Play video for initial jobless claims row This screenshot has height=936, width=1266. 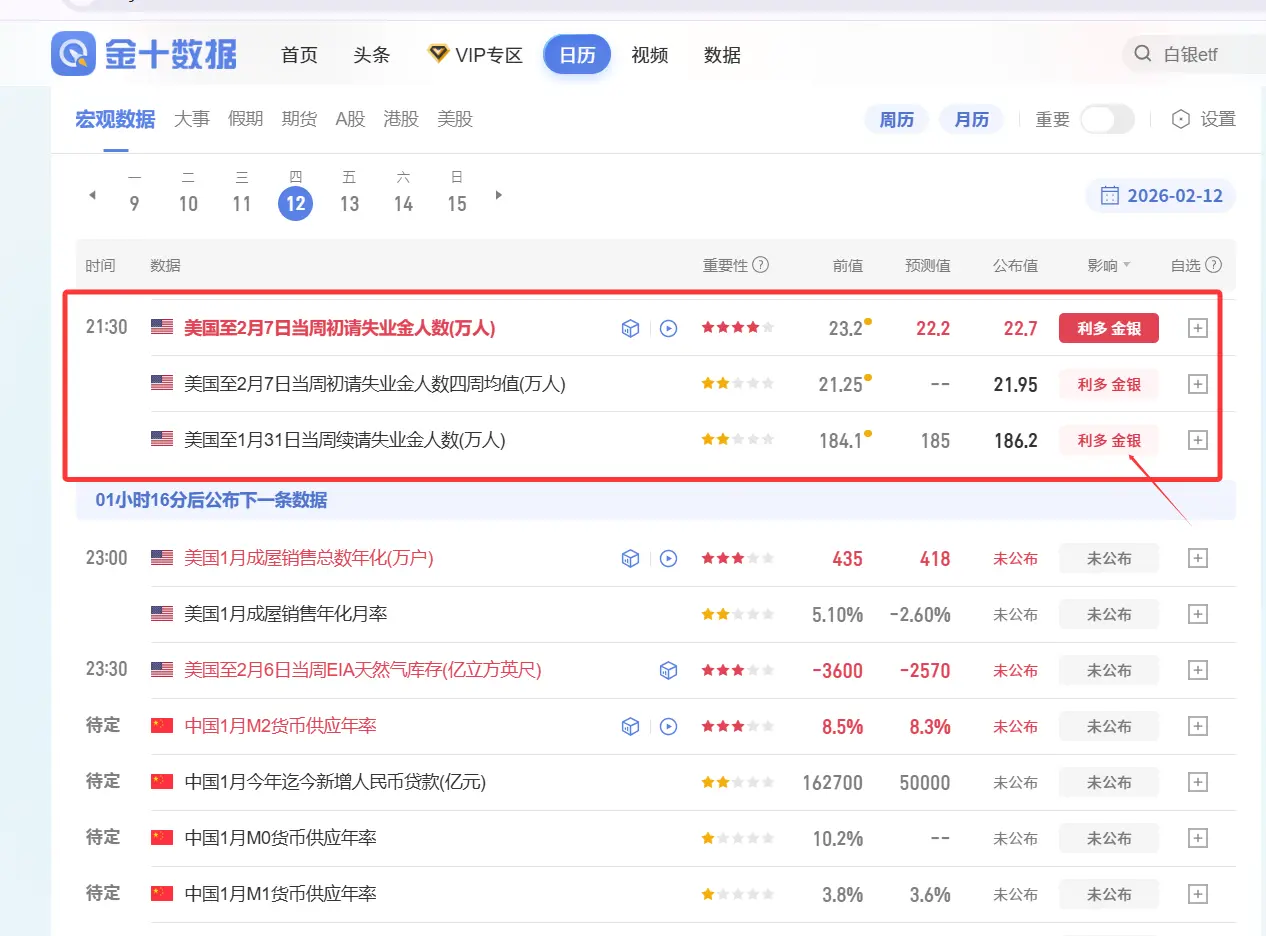(x=669, y=328)
